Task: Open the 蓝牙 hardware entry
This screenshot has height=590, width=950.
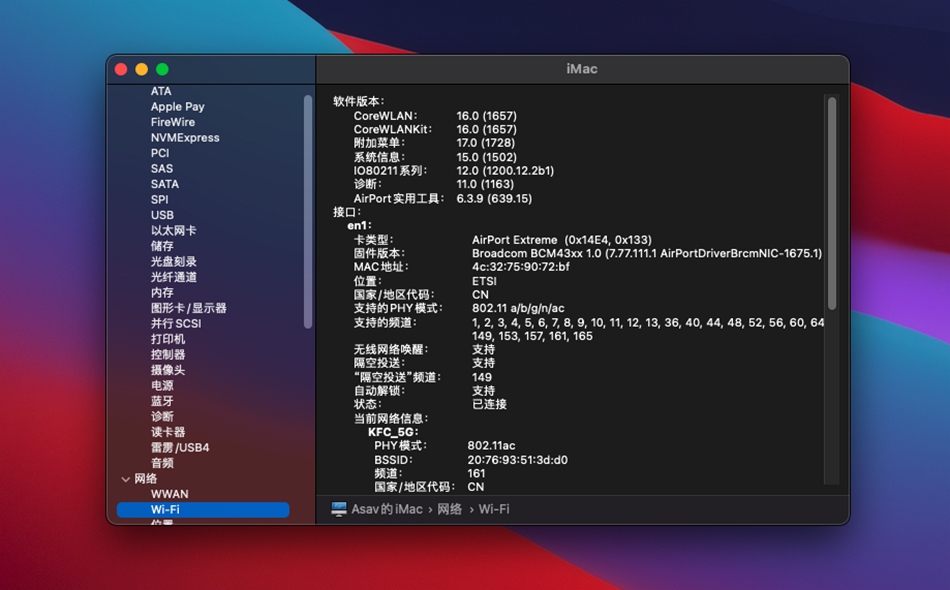Action: pyautogui.click(x=162, y=401)
